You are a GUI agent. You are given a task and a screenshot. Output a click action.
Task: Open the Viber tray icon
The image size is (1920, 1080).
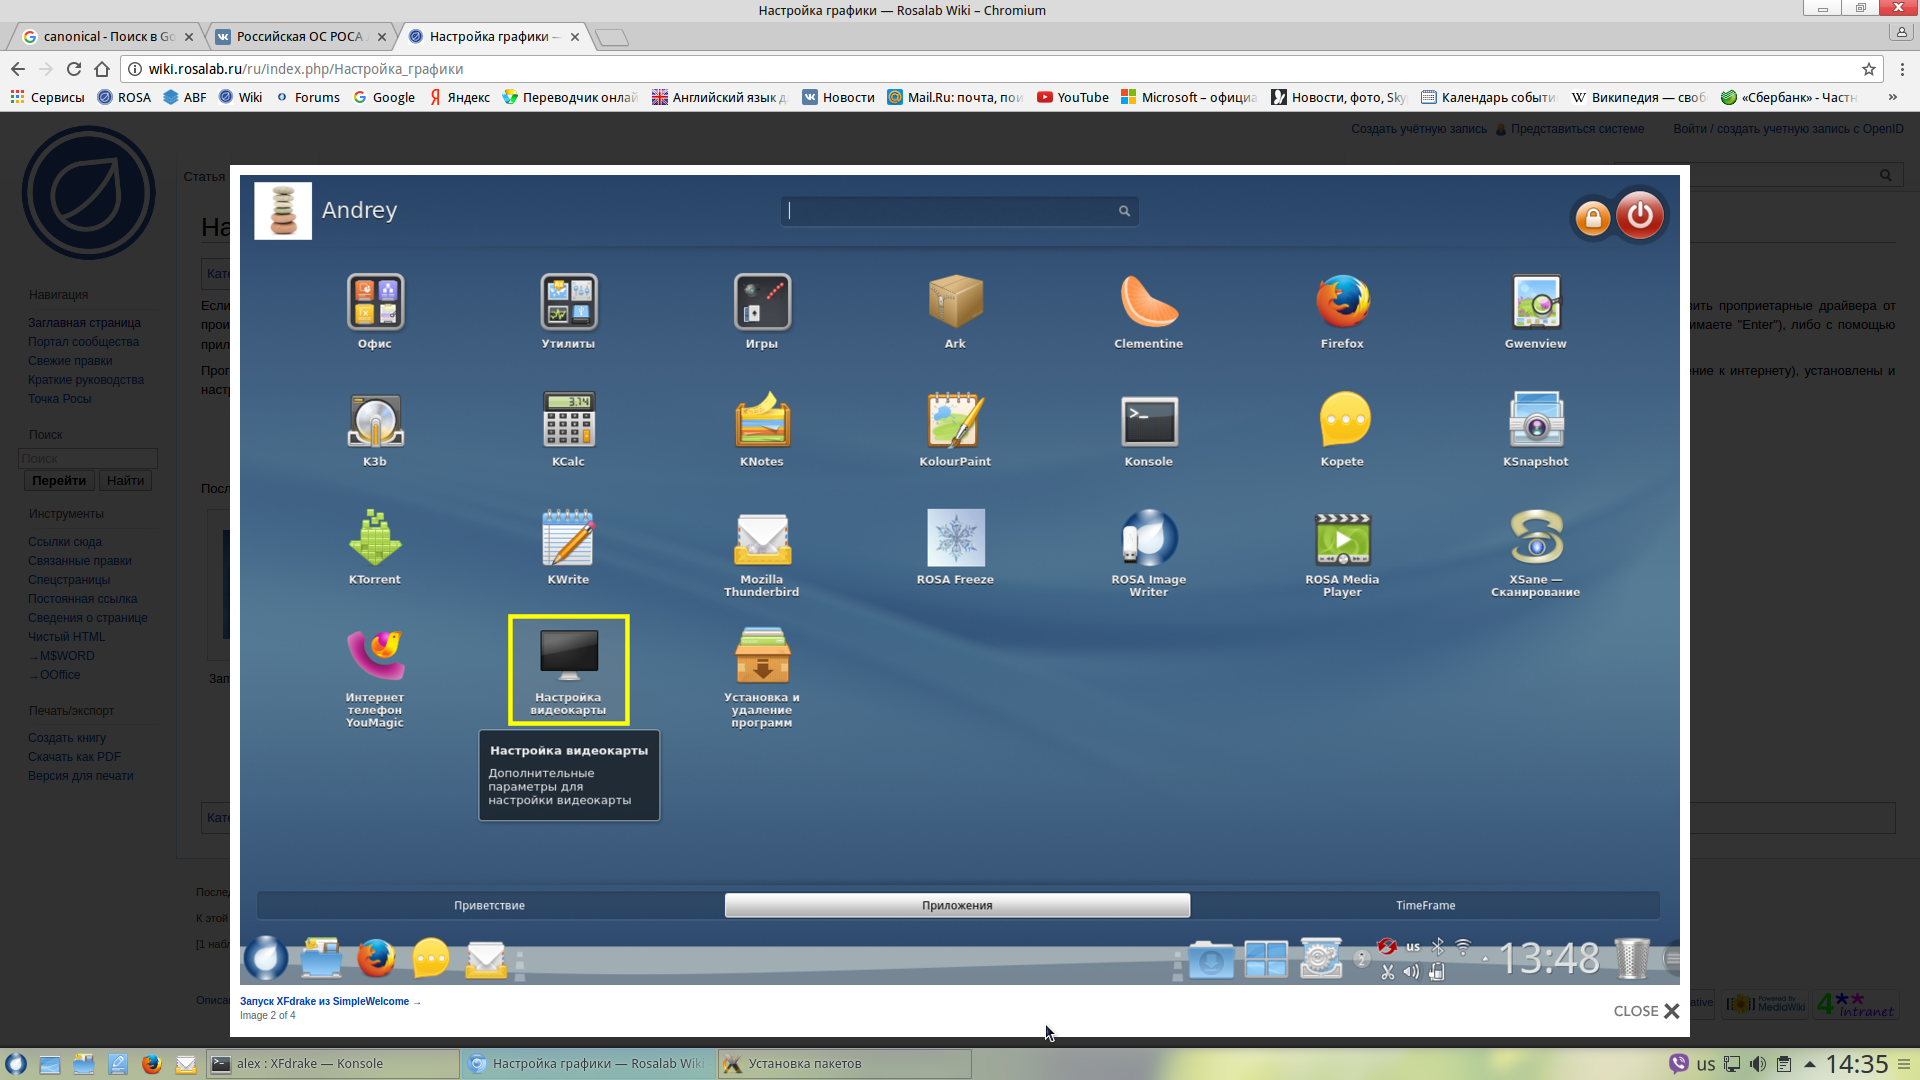1679,1064
